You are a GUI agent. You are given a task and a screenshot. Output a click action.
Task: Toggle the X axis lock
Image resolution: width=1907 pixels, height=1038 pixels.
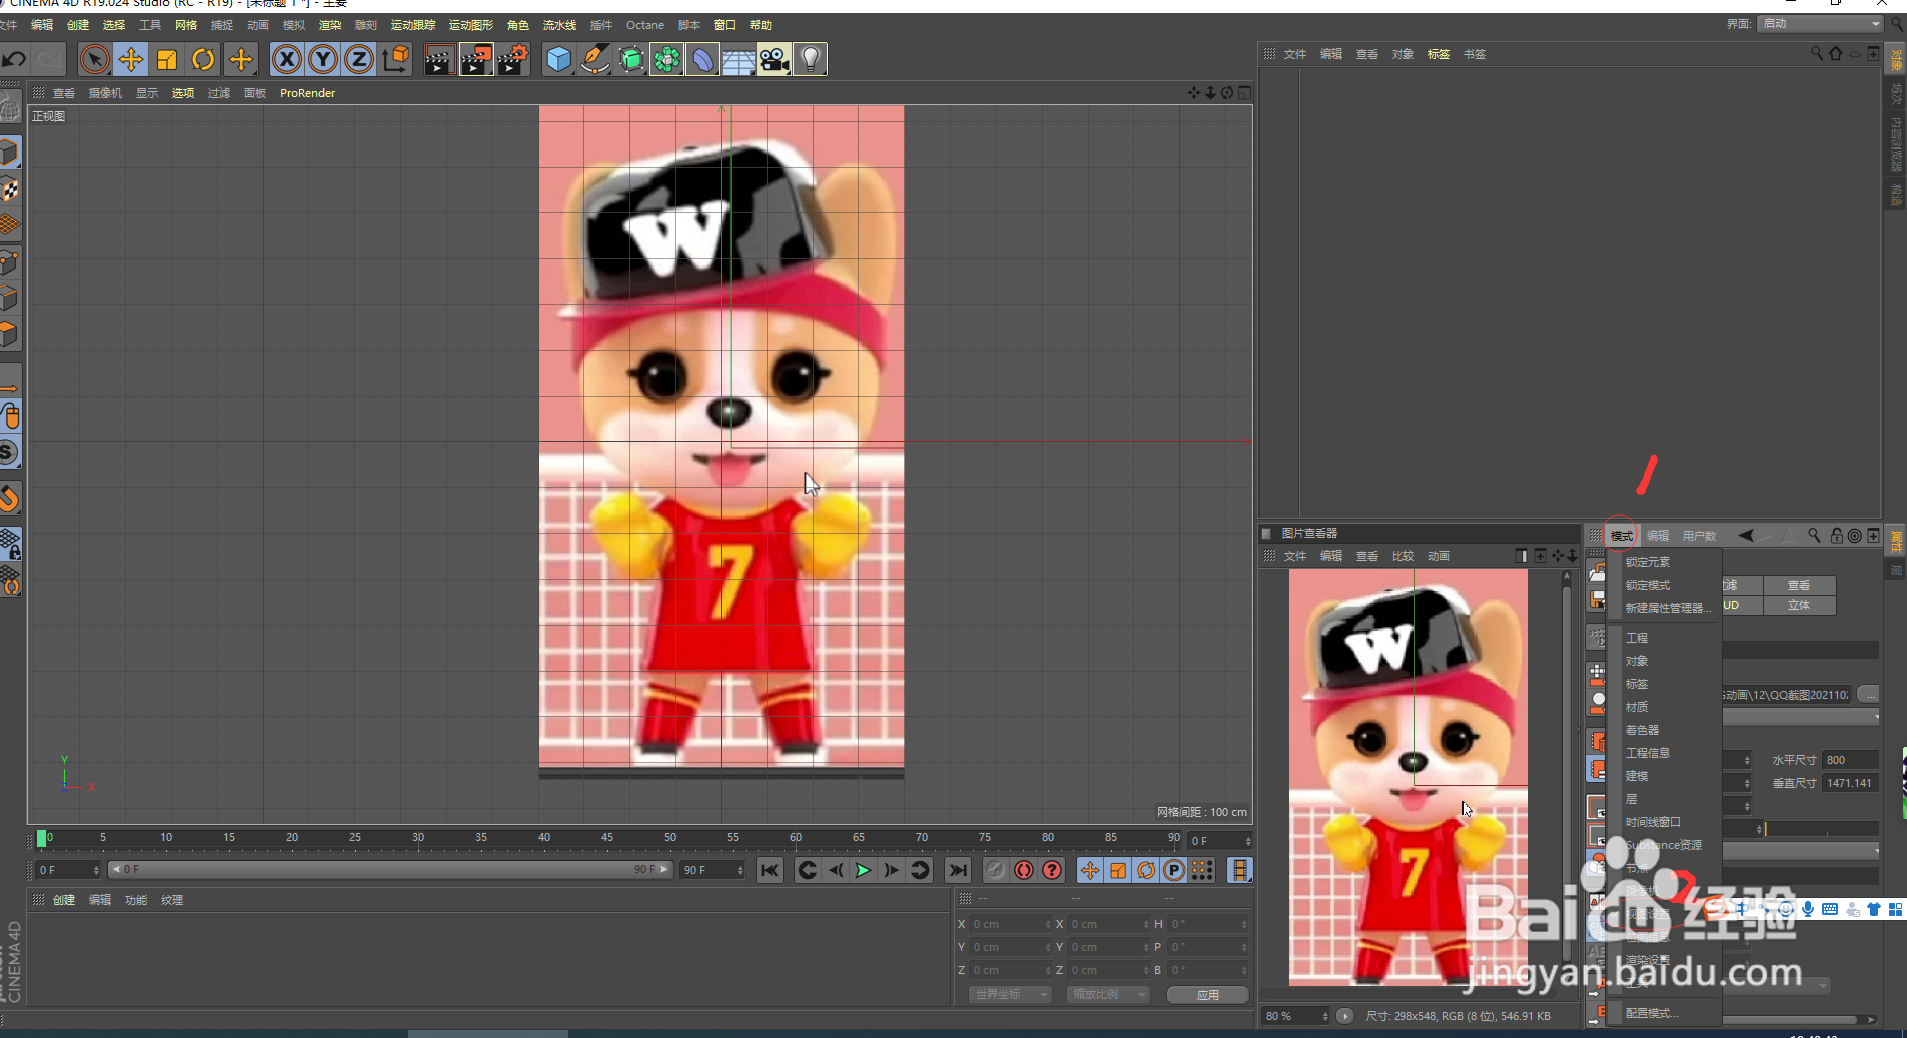click(287, 60)
